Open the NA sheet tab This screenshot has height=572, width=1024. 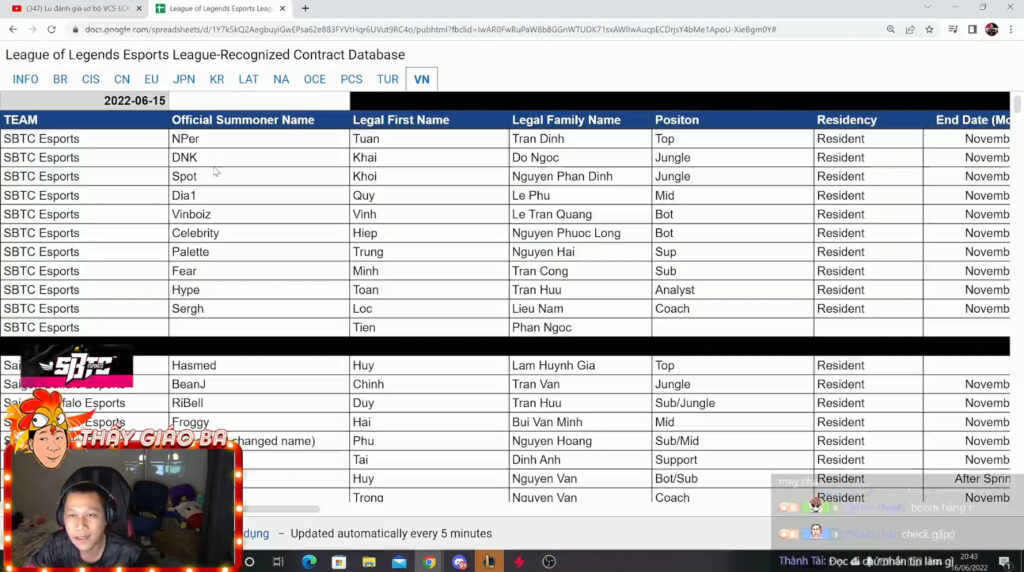tap(281, 80)
